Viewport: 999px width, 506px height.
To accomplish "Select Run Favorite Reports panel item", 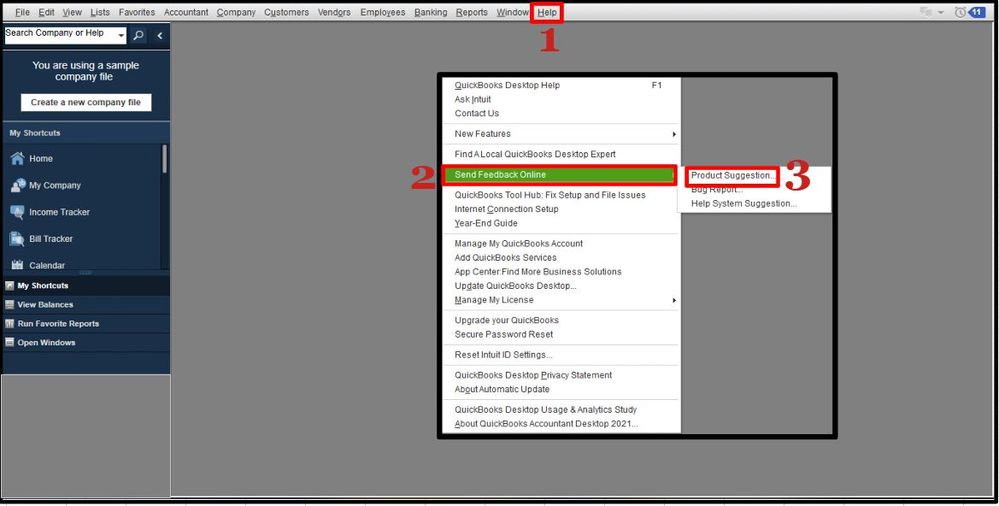I will click(86, 324).
